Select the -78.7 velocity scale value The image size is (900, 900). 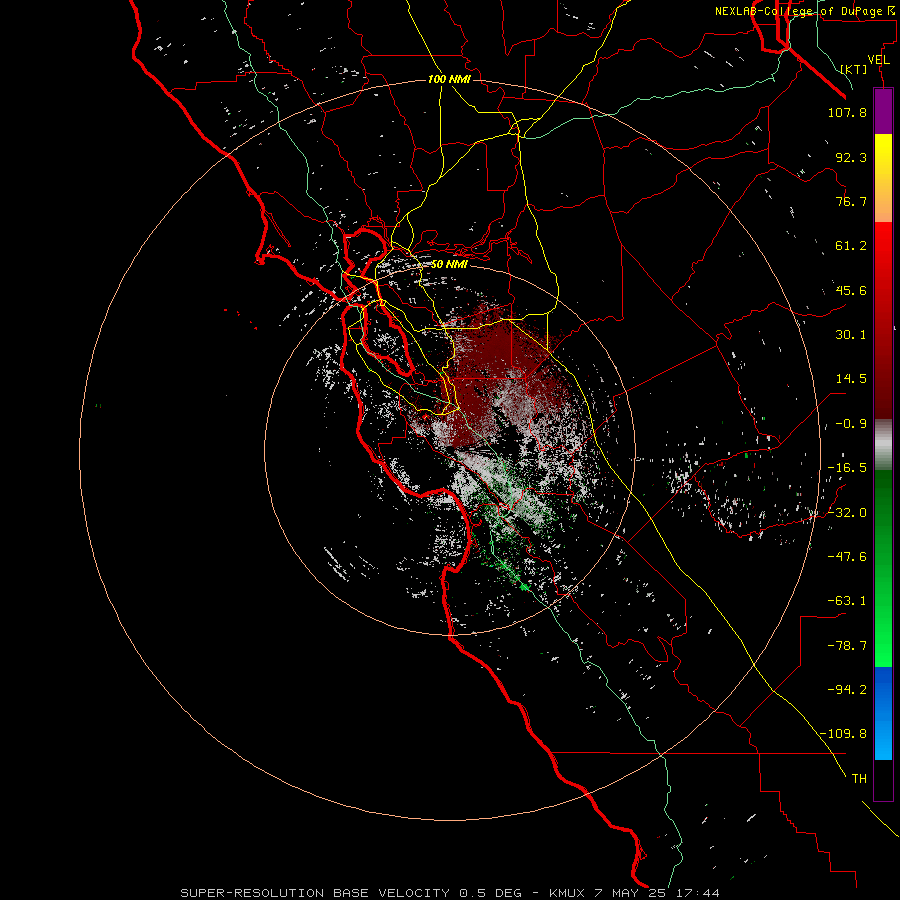(847, 646)
